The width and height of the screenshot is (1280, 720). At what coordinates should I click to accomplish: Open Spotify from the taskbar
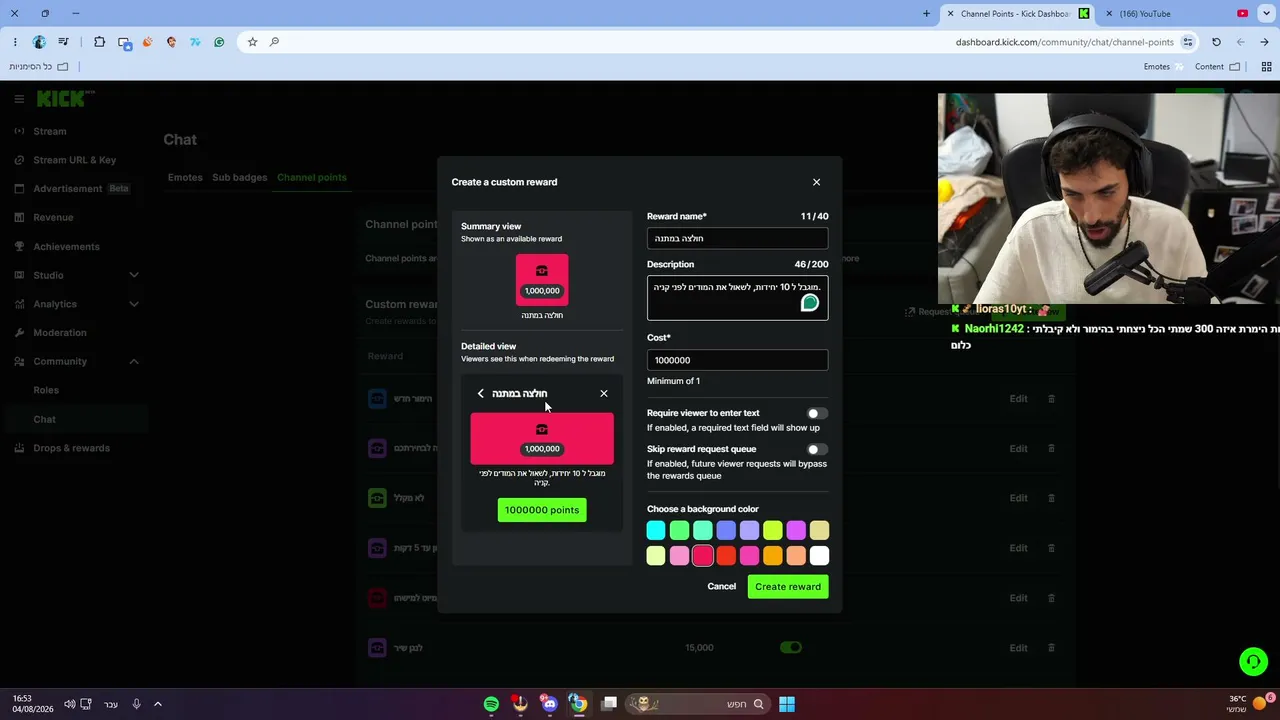[491, 704]
